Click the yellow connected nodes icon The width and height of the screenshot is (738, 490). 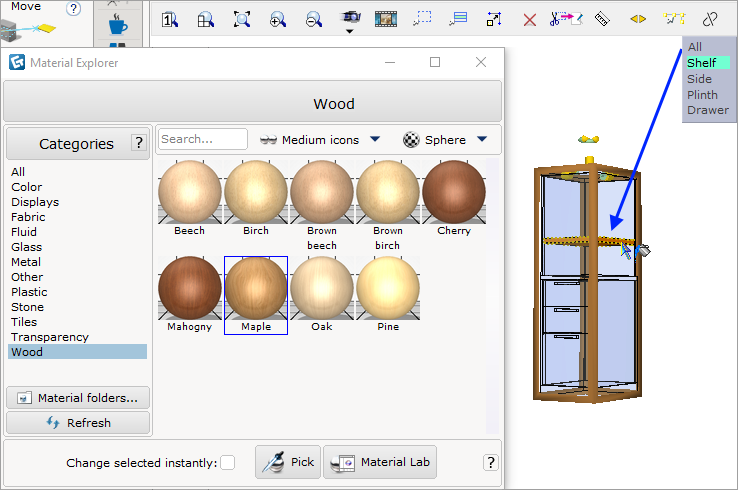[x=674, y=19]
